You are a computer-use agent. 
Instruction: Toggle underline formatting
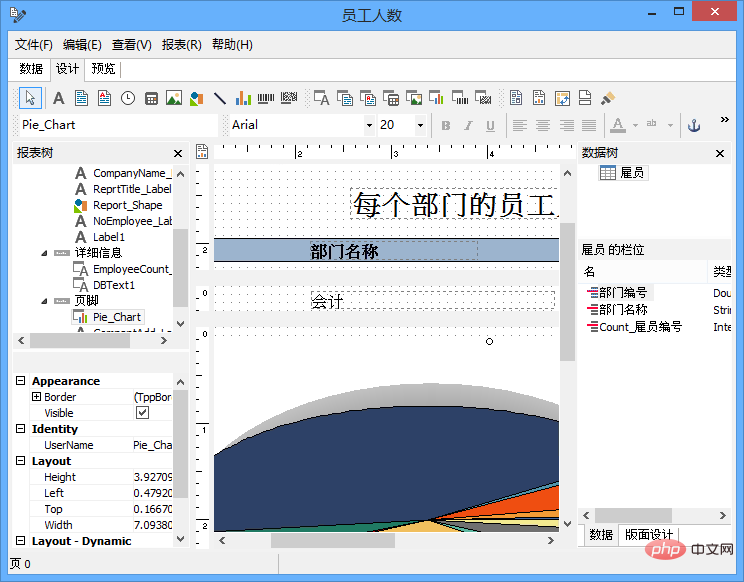pos(491,125)
